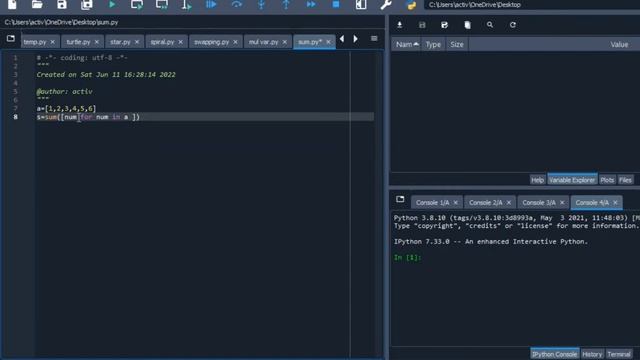Image resolution: width=640 pixels, height=360 pixels.
Task: Sort variables by the Type column
Action: coord(433,44)
